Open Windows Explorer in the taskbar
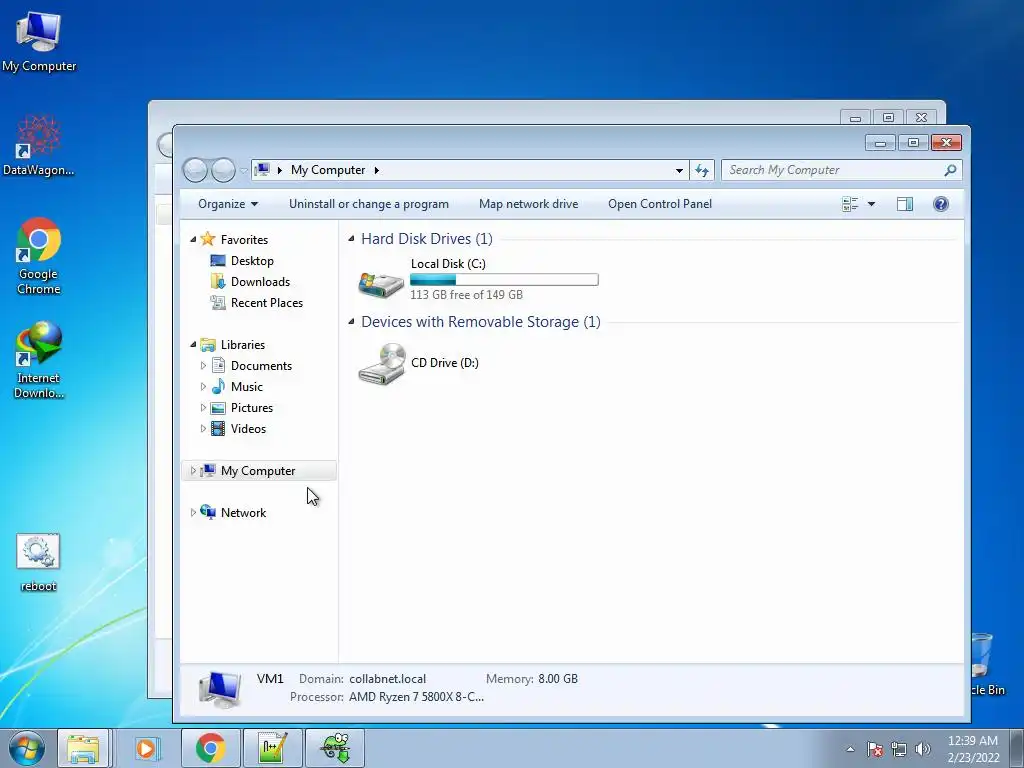Image resolution: width=1024 pixels, height=768 pixels. coord(83,748)
